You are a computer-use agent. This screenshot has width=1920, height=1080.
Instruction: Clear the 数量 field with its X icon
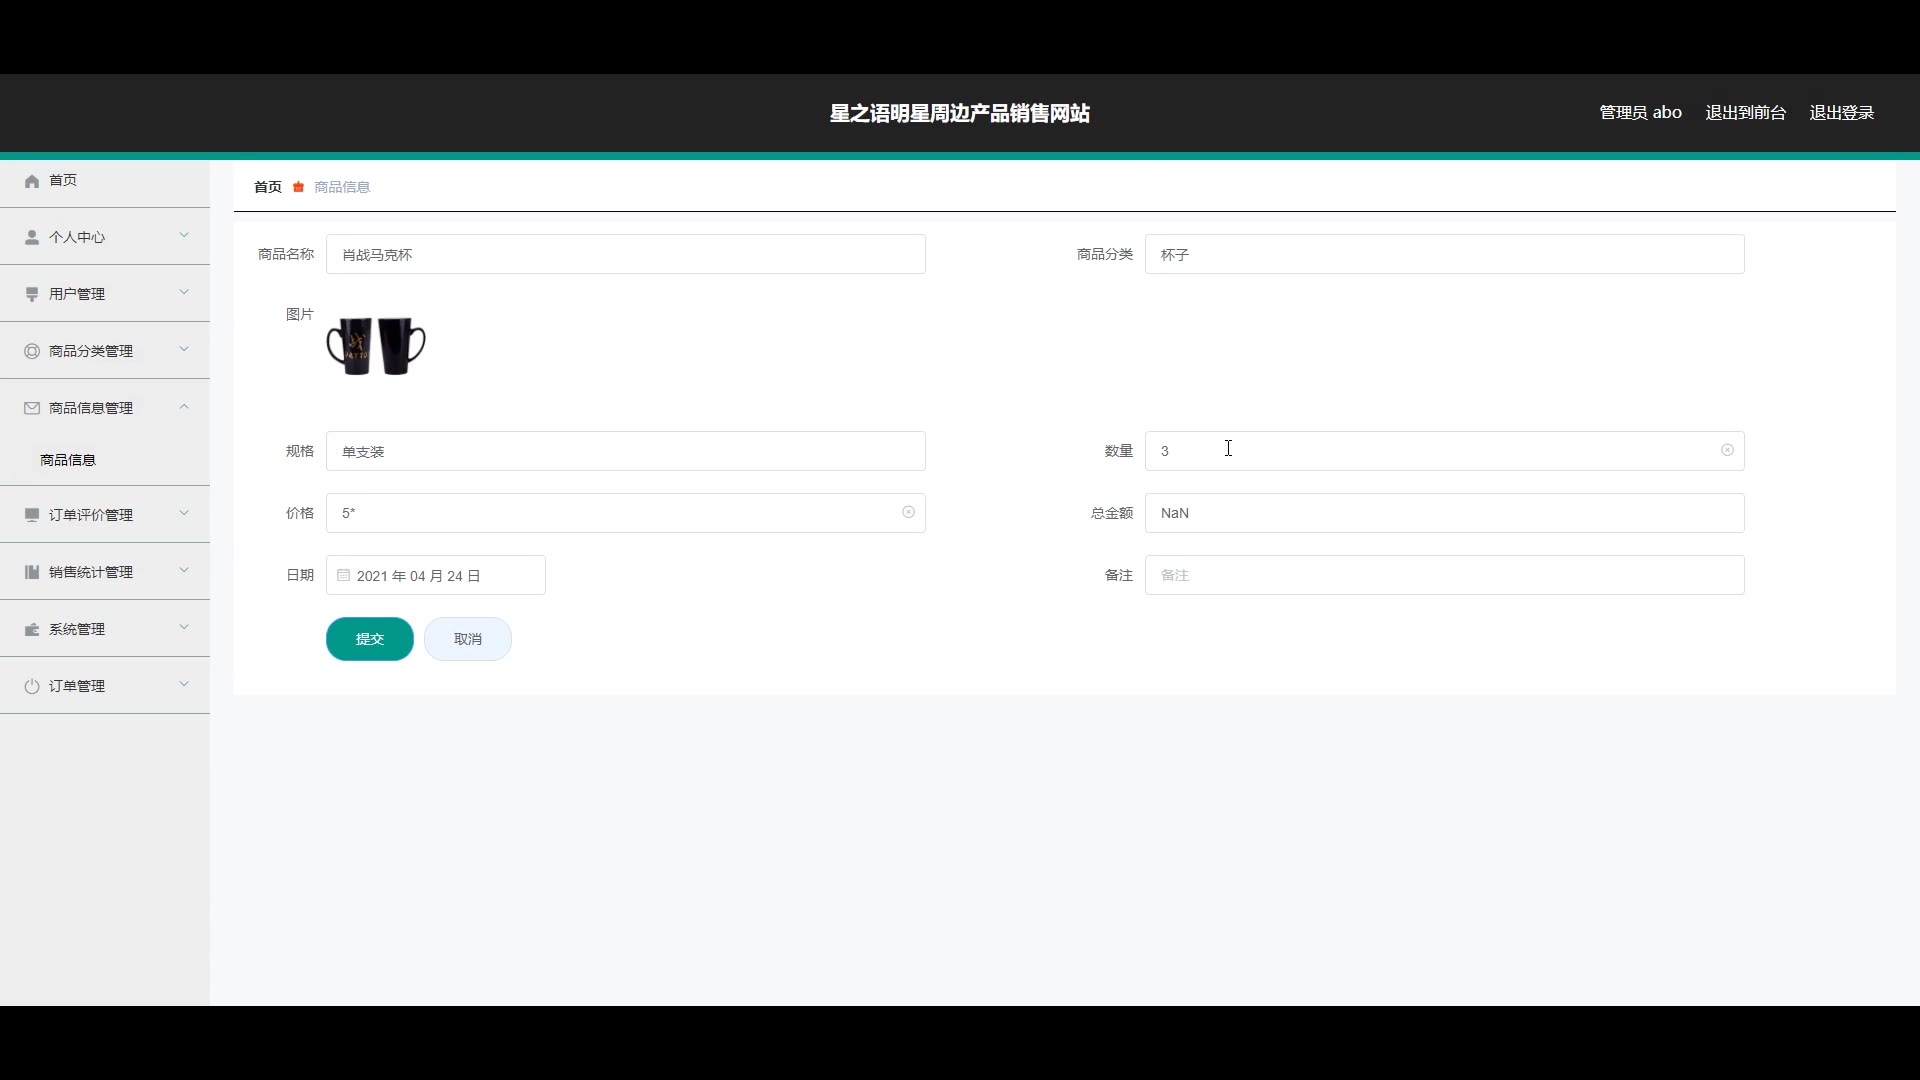coord(1727,450)
